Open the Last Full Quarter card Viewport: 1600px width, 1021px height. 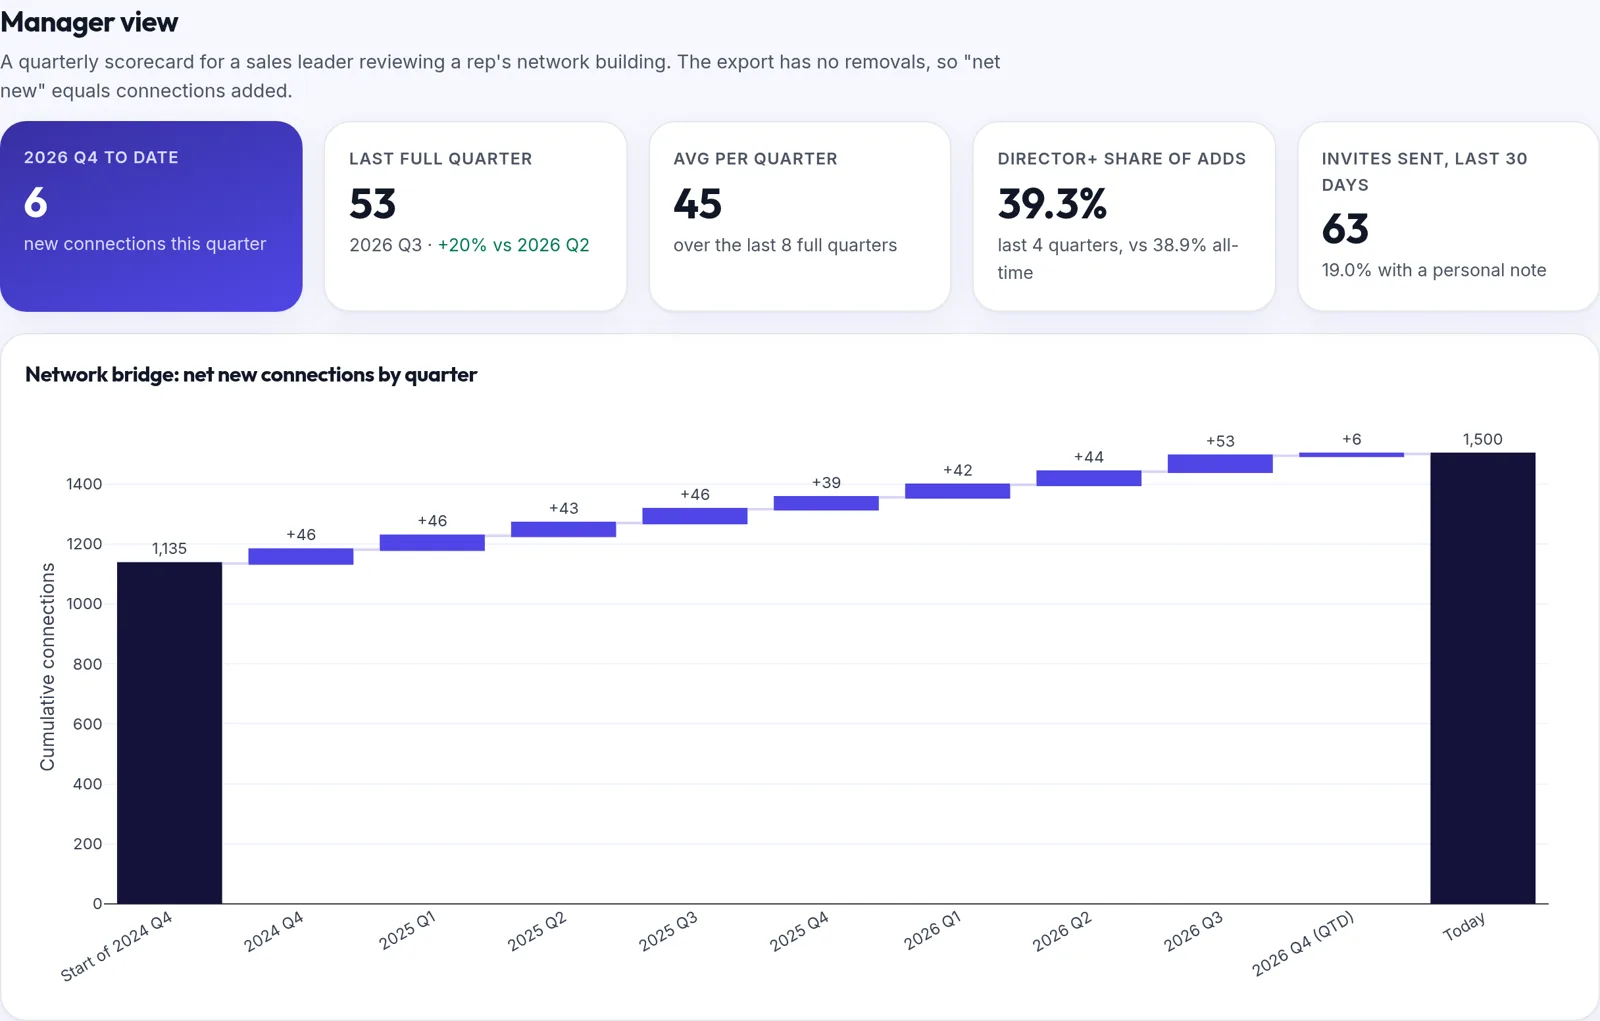coord(475,216)
